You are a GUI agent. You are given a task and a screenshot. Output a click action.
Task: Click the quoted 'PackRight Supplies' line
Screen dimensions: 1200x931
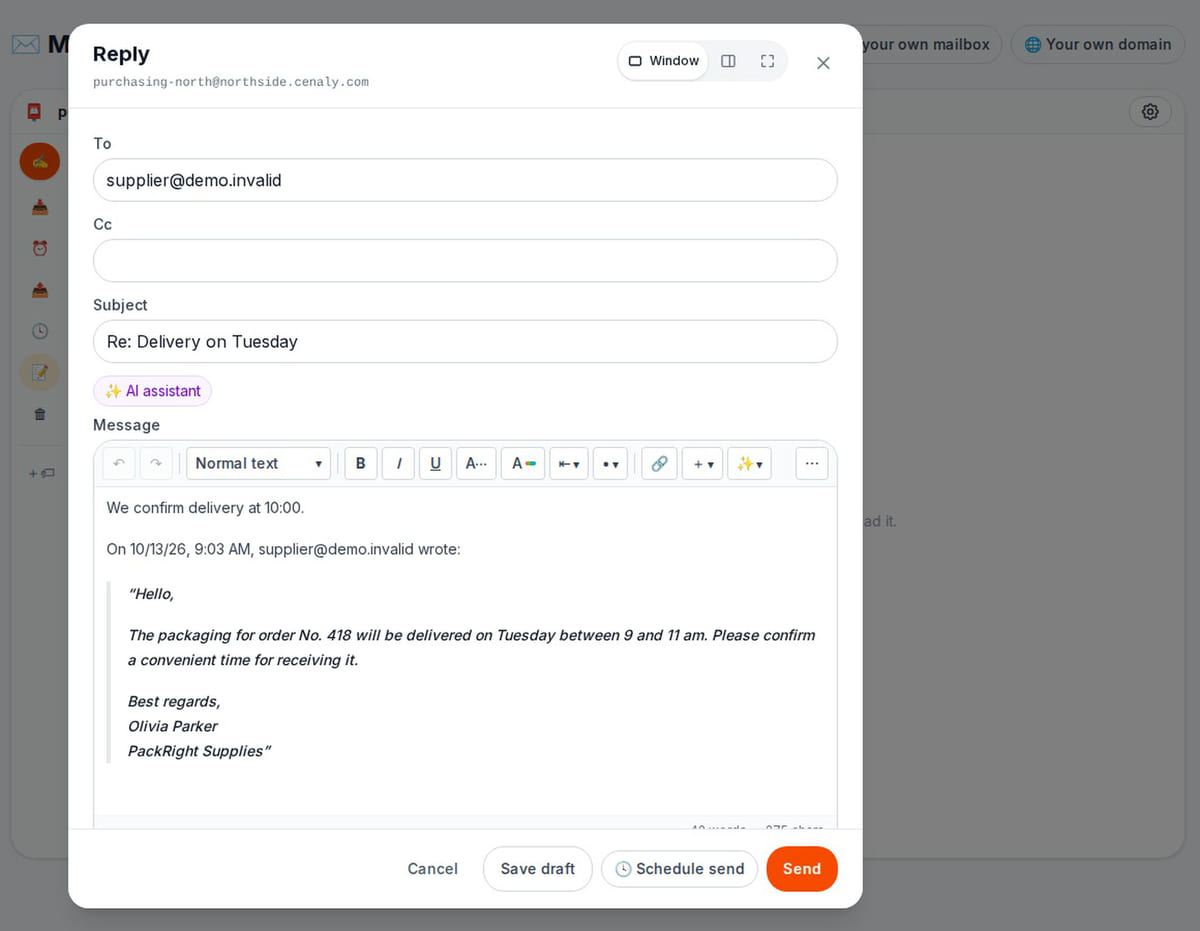[199, 751]
